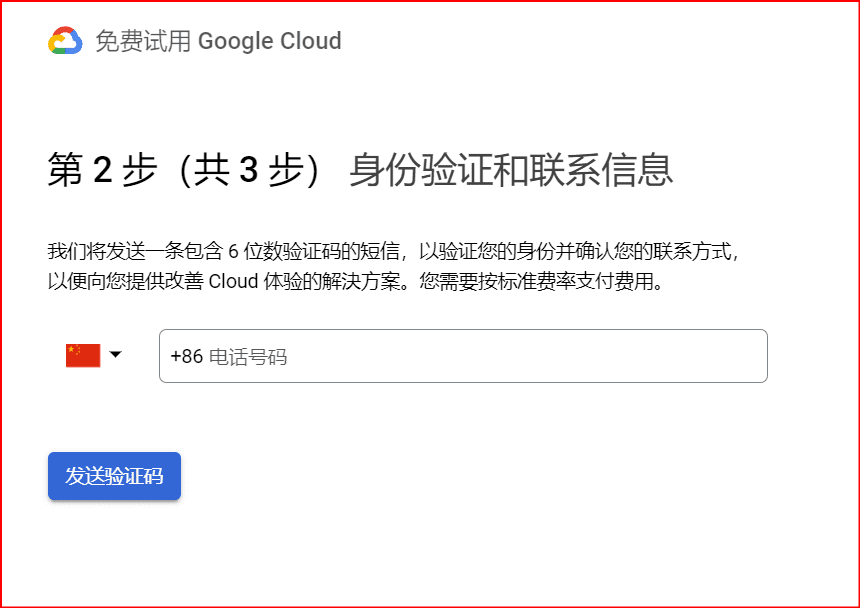
Task: Click the 免费试用 Google Cloud header
Action: pos(216,41)
